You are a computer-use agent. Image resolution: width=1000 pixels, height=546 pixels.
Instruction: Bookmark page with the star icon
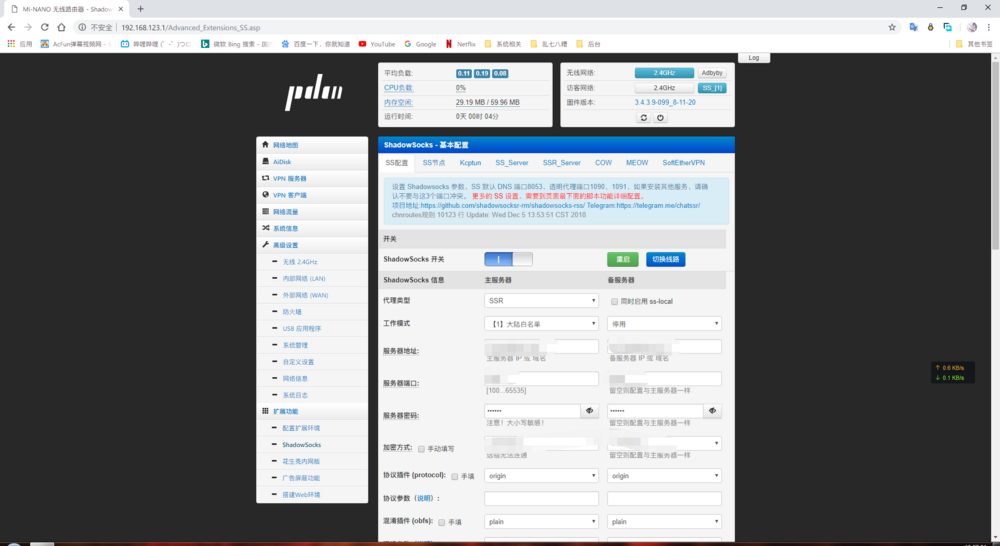(892, 27)
